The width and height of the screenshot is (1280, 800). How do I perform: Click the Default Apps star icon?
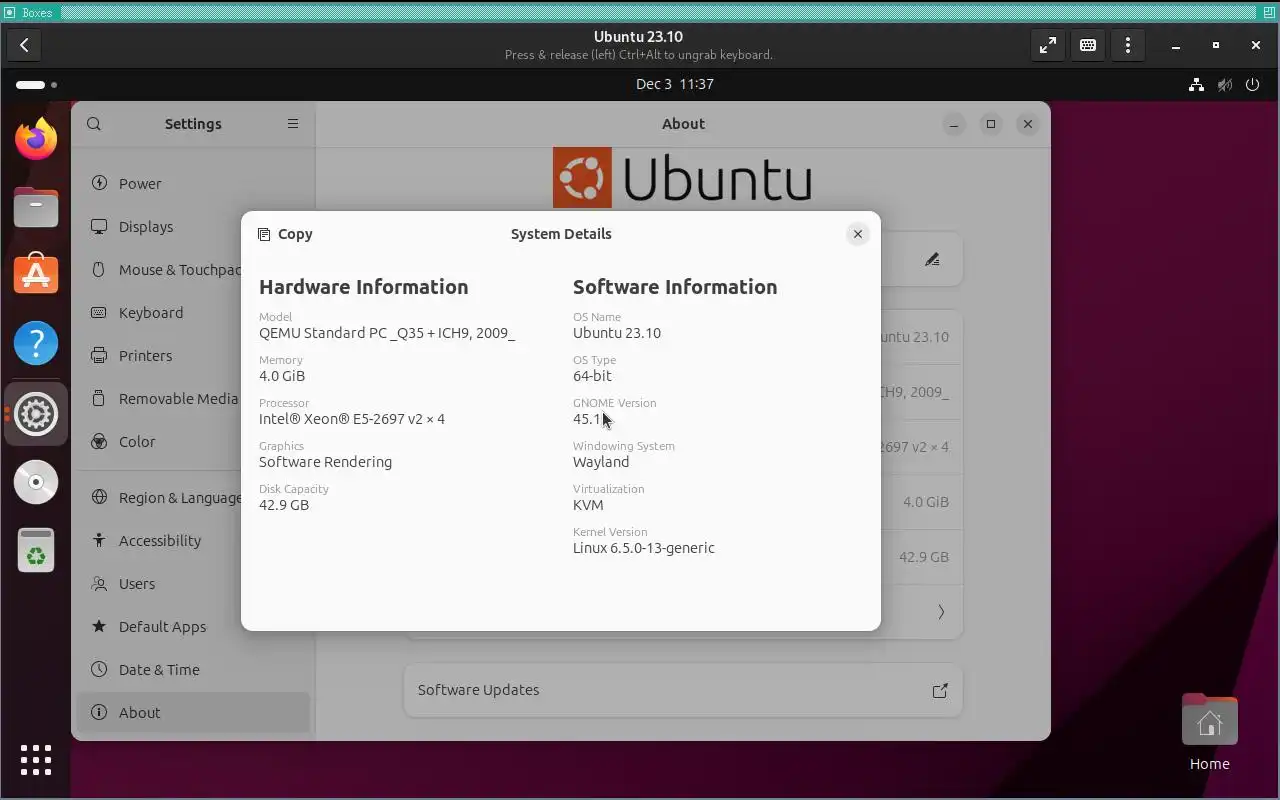tap(99, 626)
